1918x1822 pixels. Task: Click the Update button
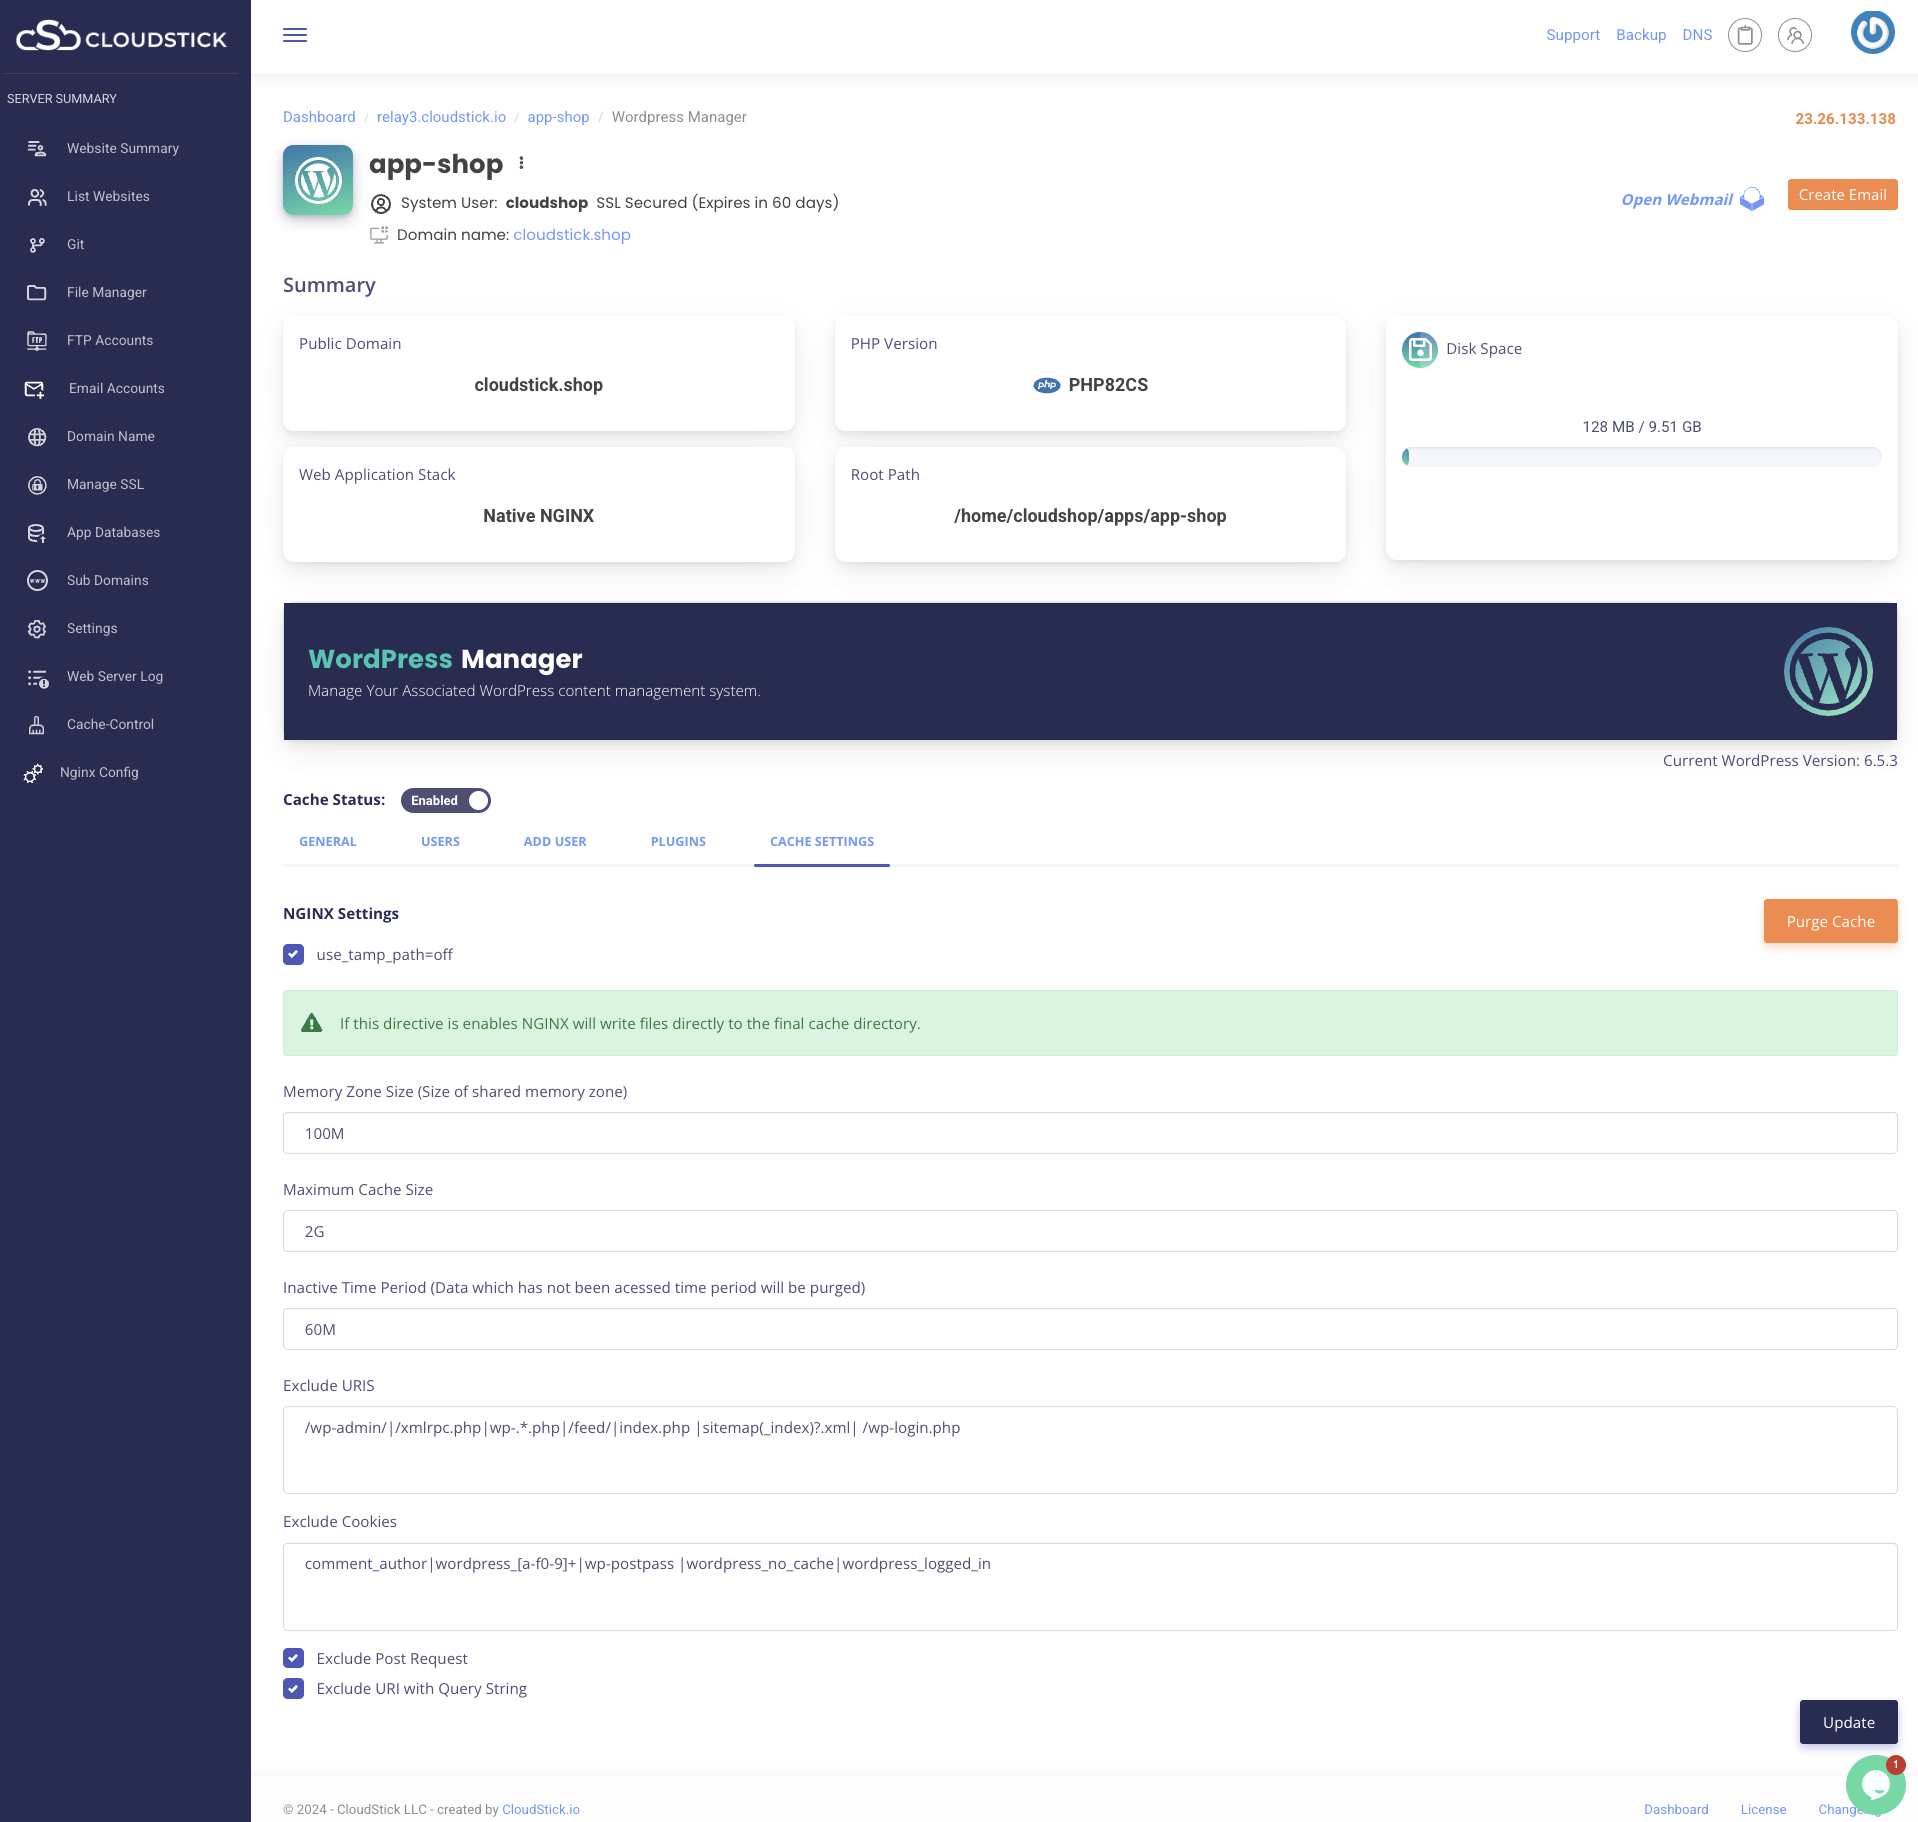coord(1848,1722)
